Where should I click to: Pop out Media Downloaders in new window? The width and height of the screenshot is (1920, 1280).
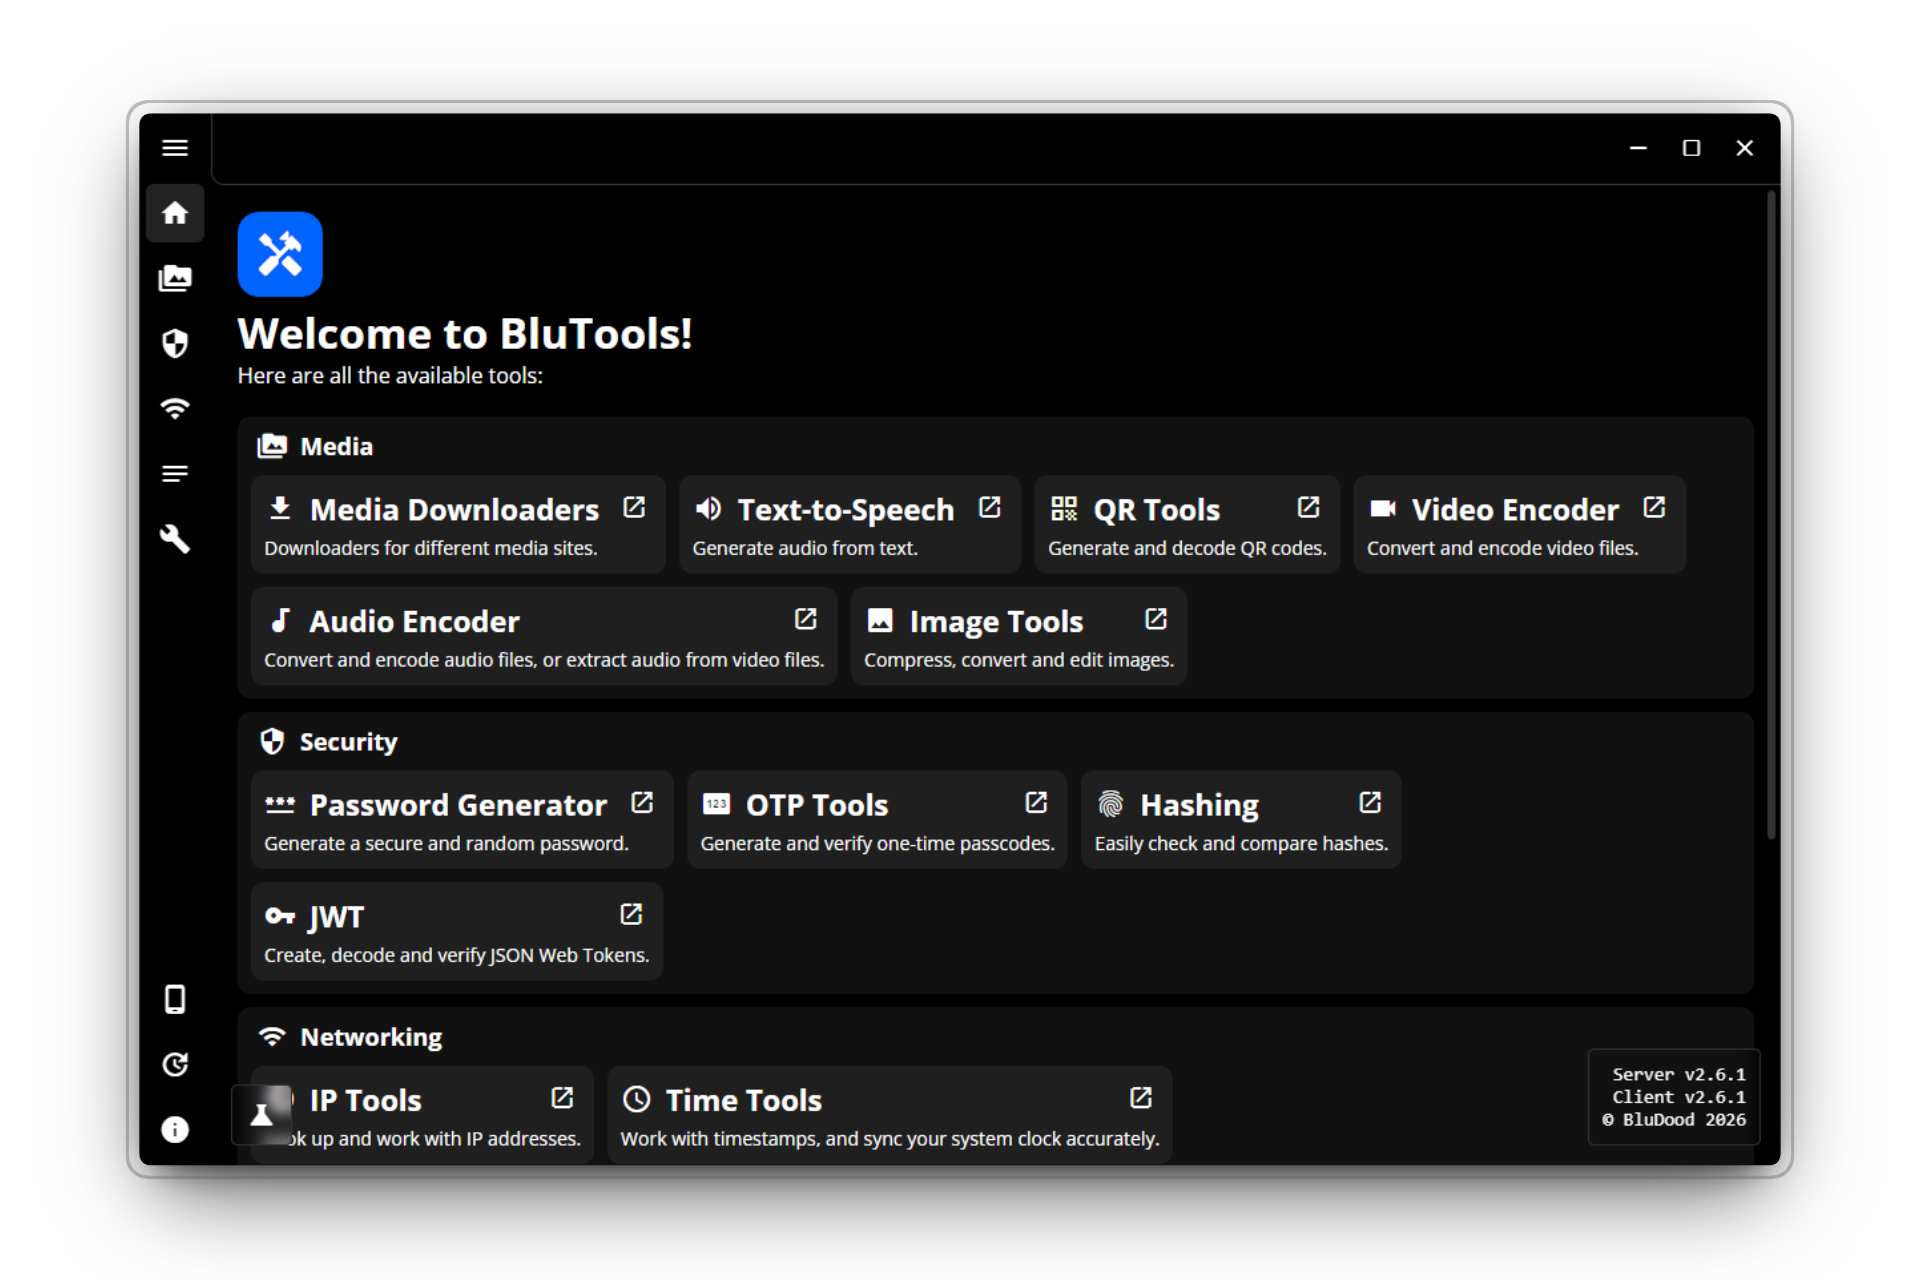click(634, 507)
